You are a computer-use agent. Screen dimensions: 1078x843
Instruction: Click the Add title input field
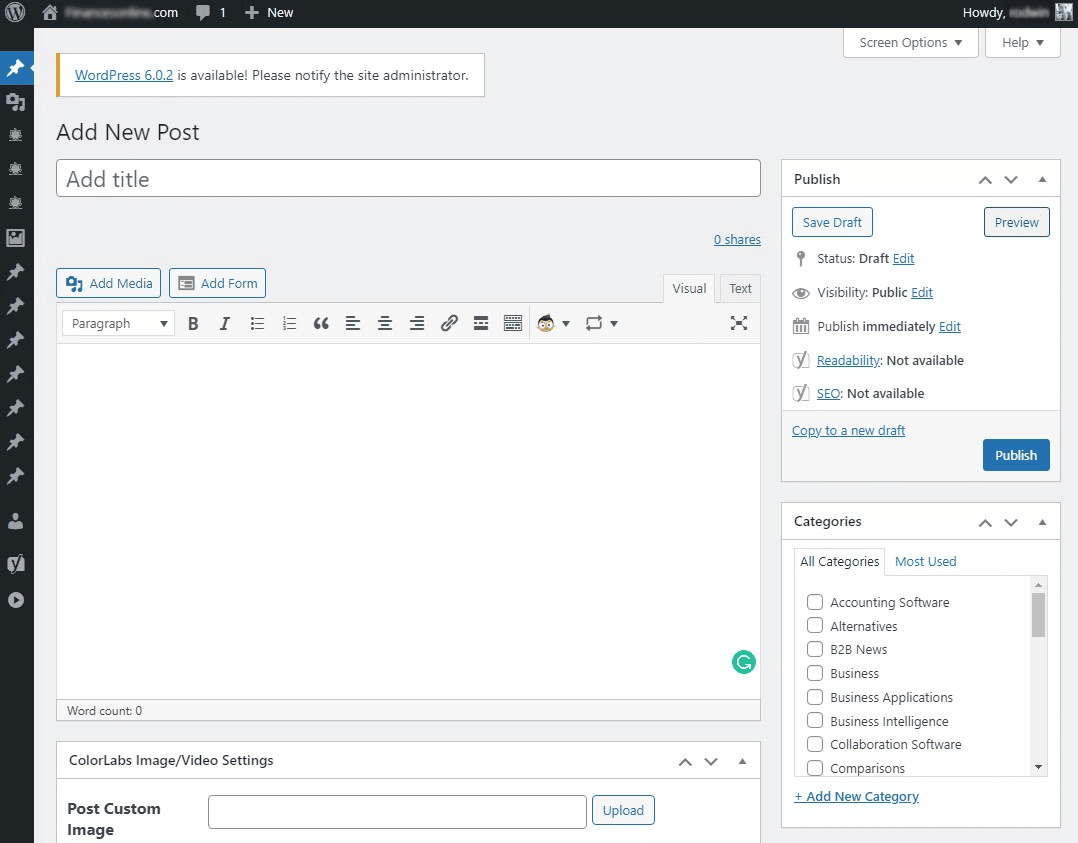click(408, 179)
